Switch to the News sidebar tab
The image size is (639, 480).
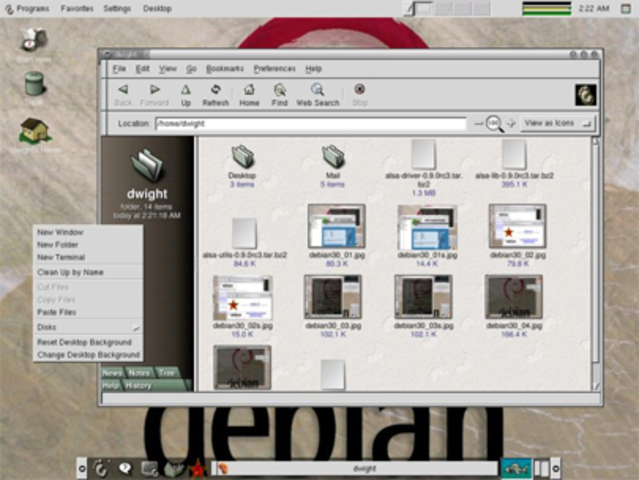click(x=112, y=373)
